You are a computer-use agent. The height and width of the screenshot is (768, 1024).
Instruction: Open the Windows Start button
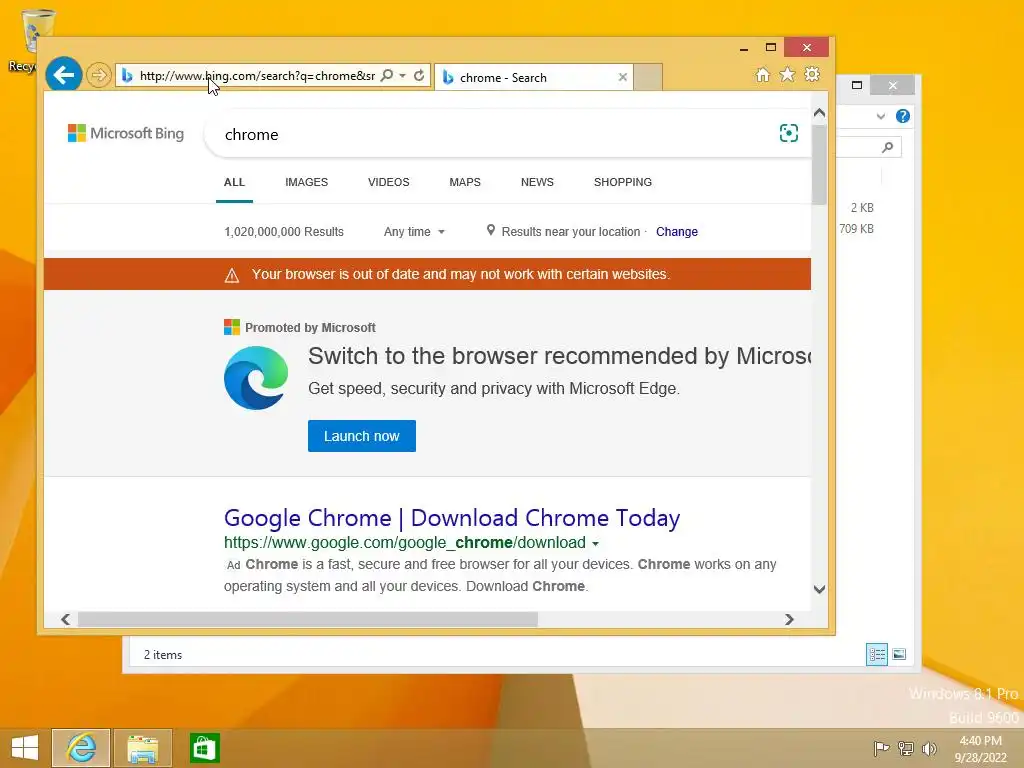pyautogui.click(x=25, y=748)
